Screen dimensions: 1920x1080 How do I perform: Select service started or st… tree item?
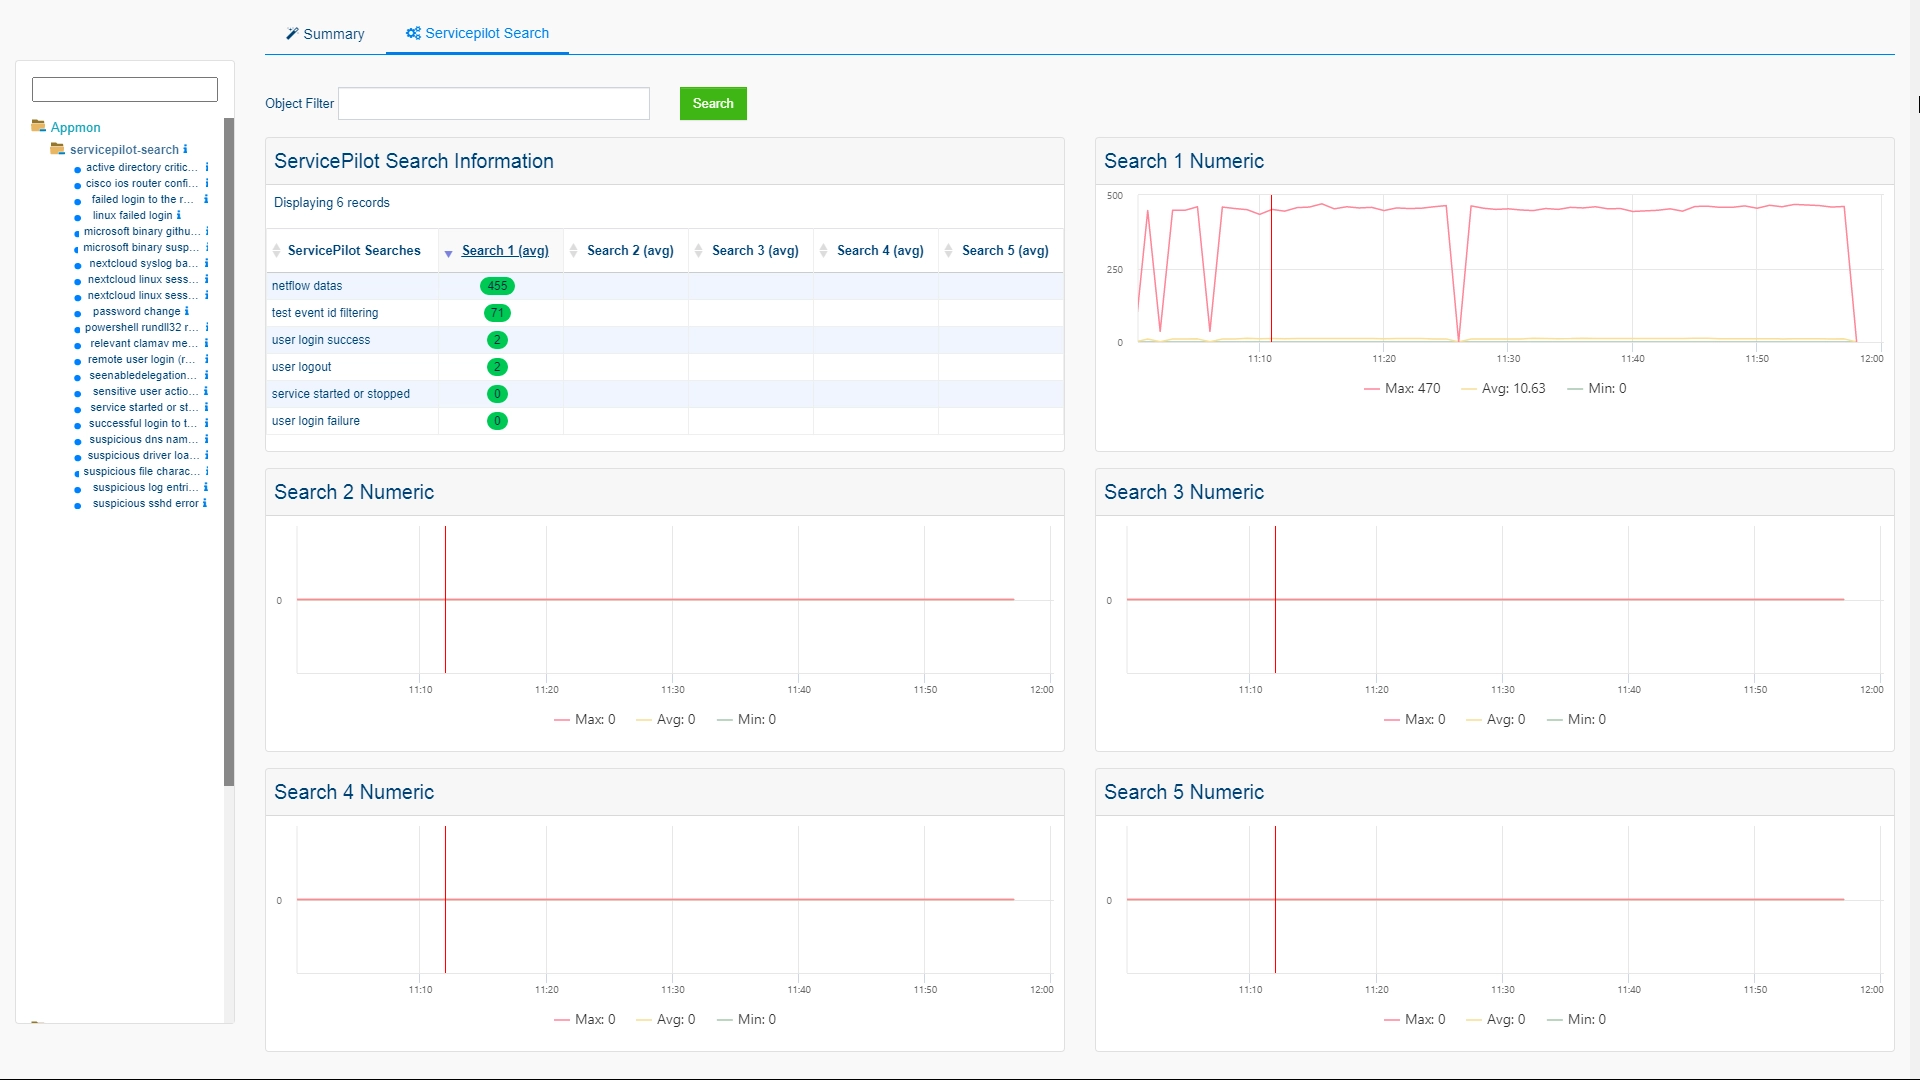[x=144, y=408]
